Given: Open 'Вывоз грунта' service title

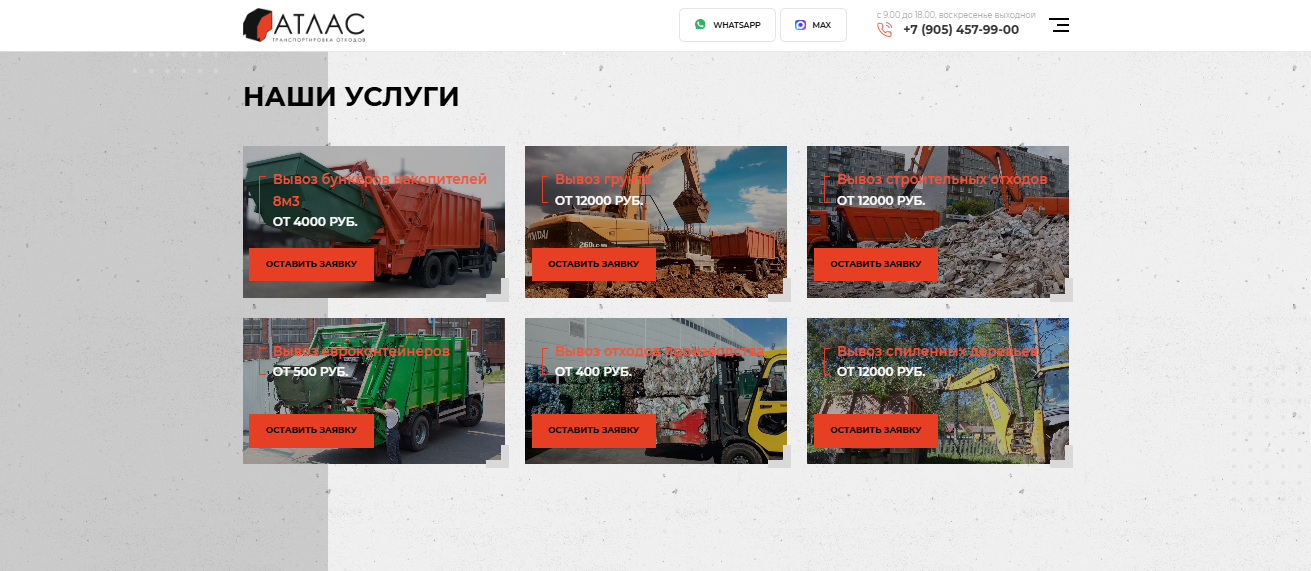Looking at the screenshot, I should point(603,179).
